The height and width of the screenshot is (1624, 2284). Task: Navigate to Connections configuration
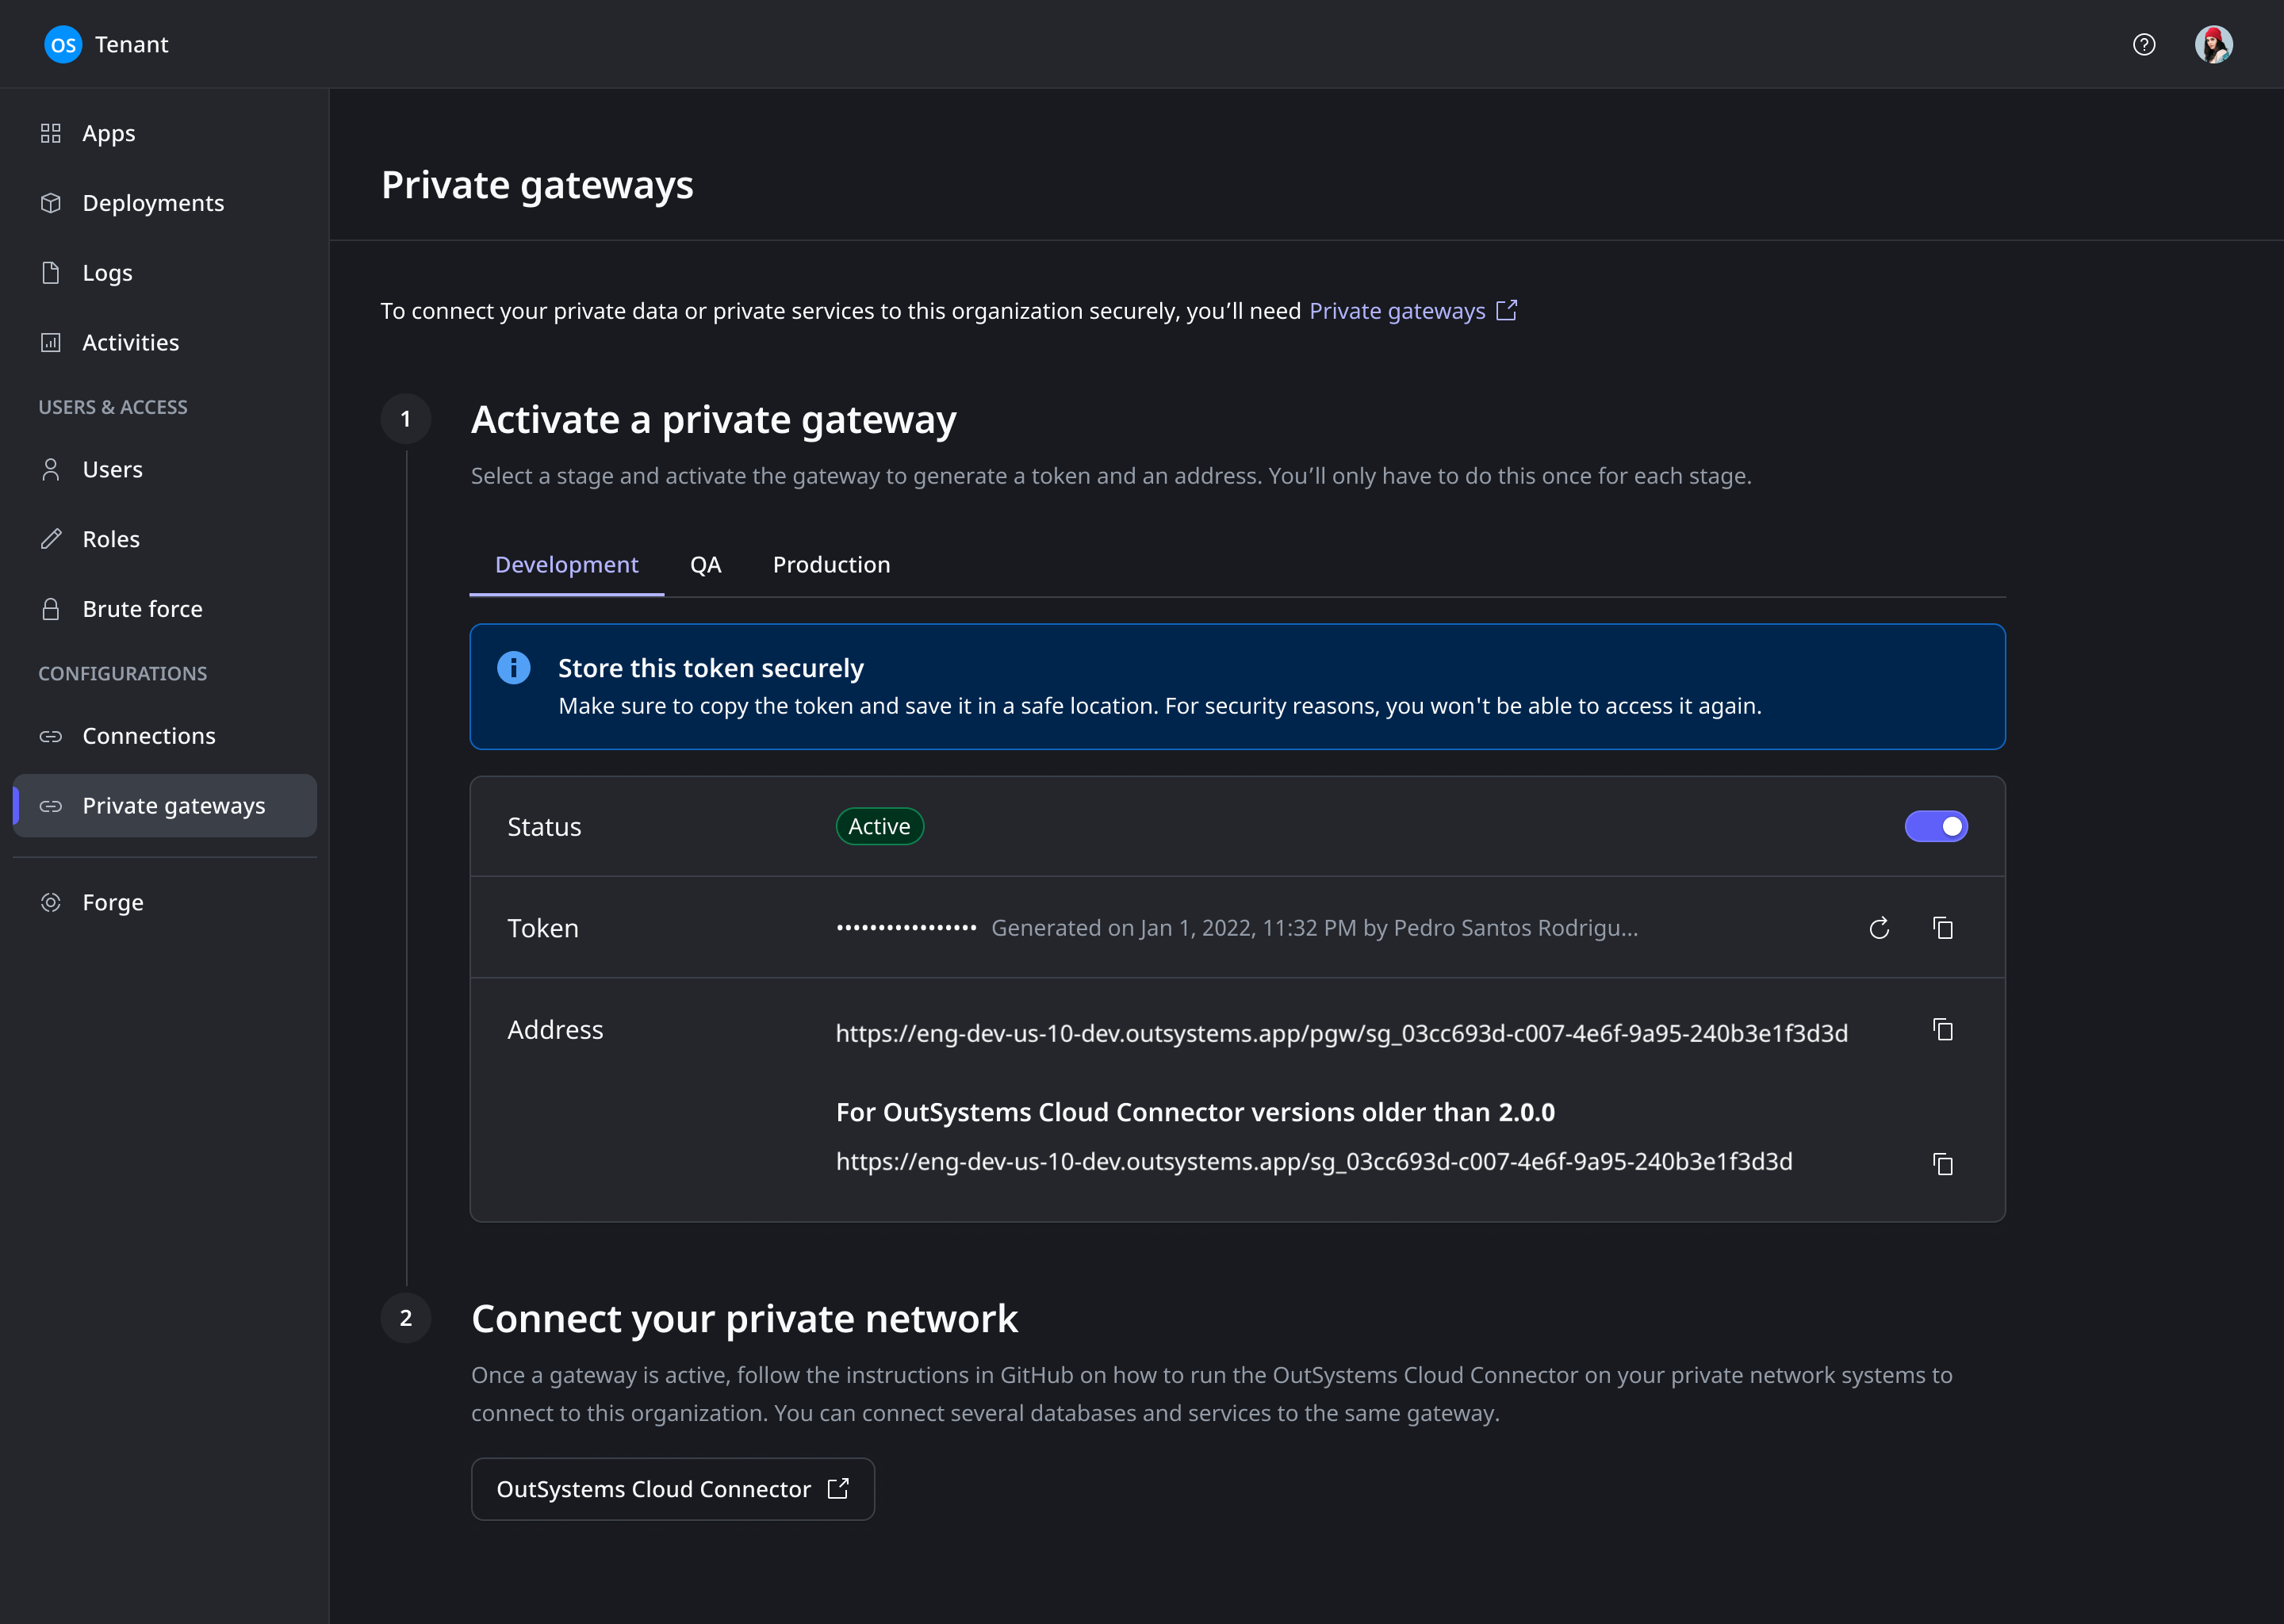pyautogui.click(x=148, y=736)
